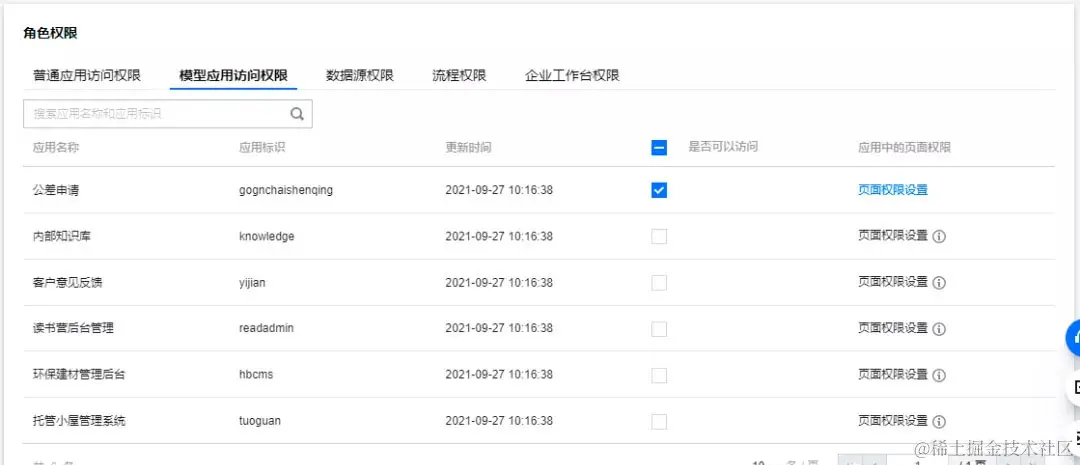Click 应用标识 column header

pos(262,147)
